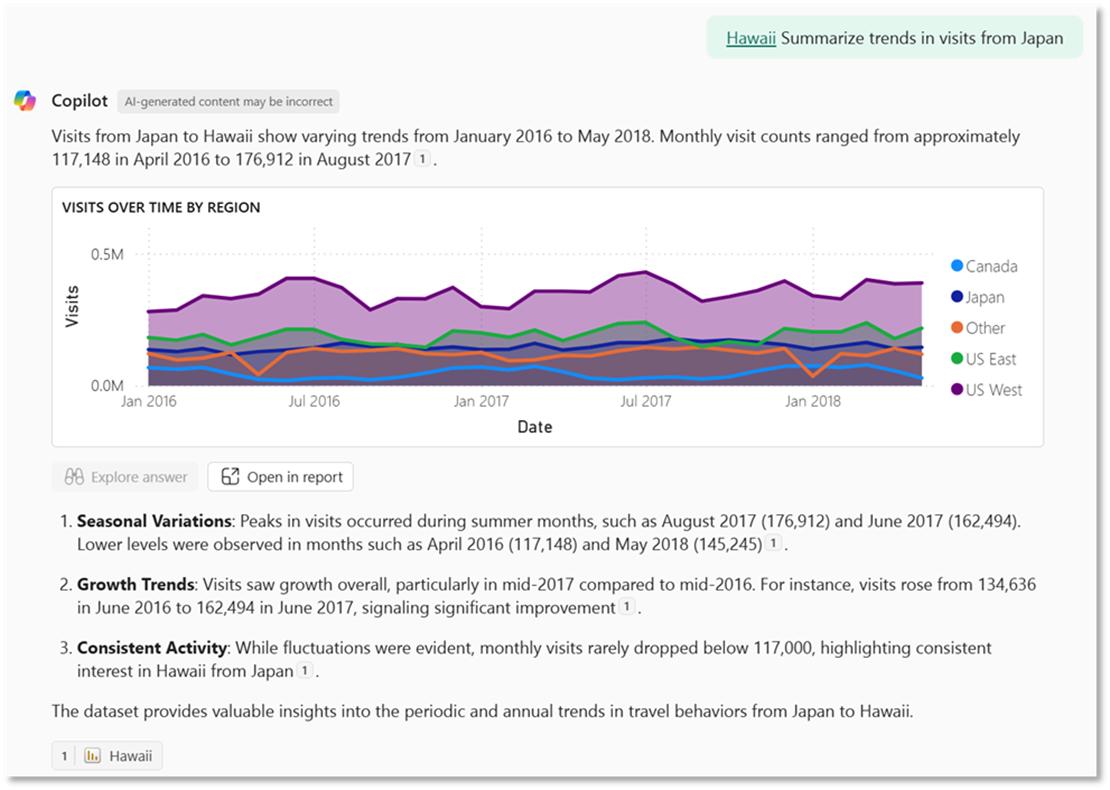Click the prompt text "Summarize trends in visits from Japan"
Screen dimensions: 1110x790
point(922,38)
